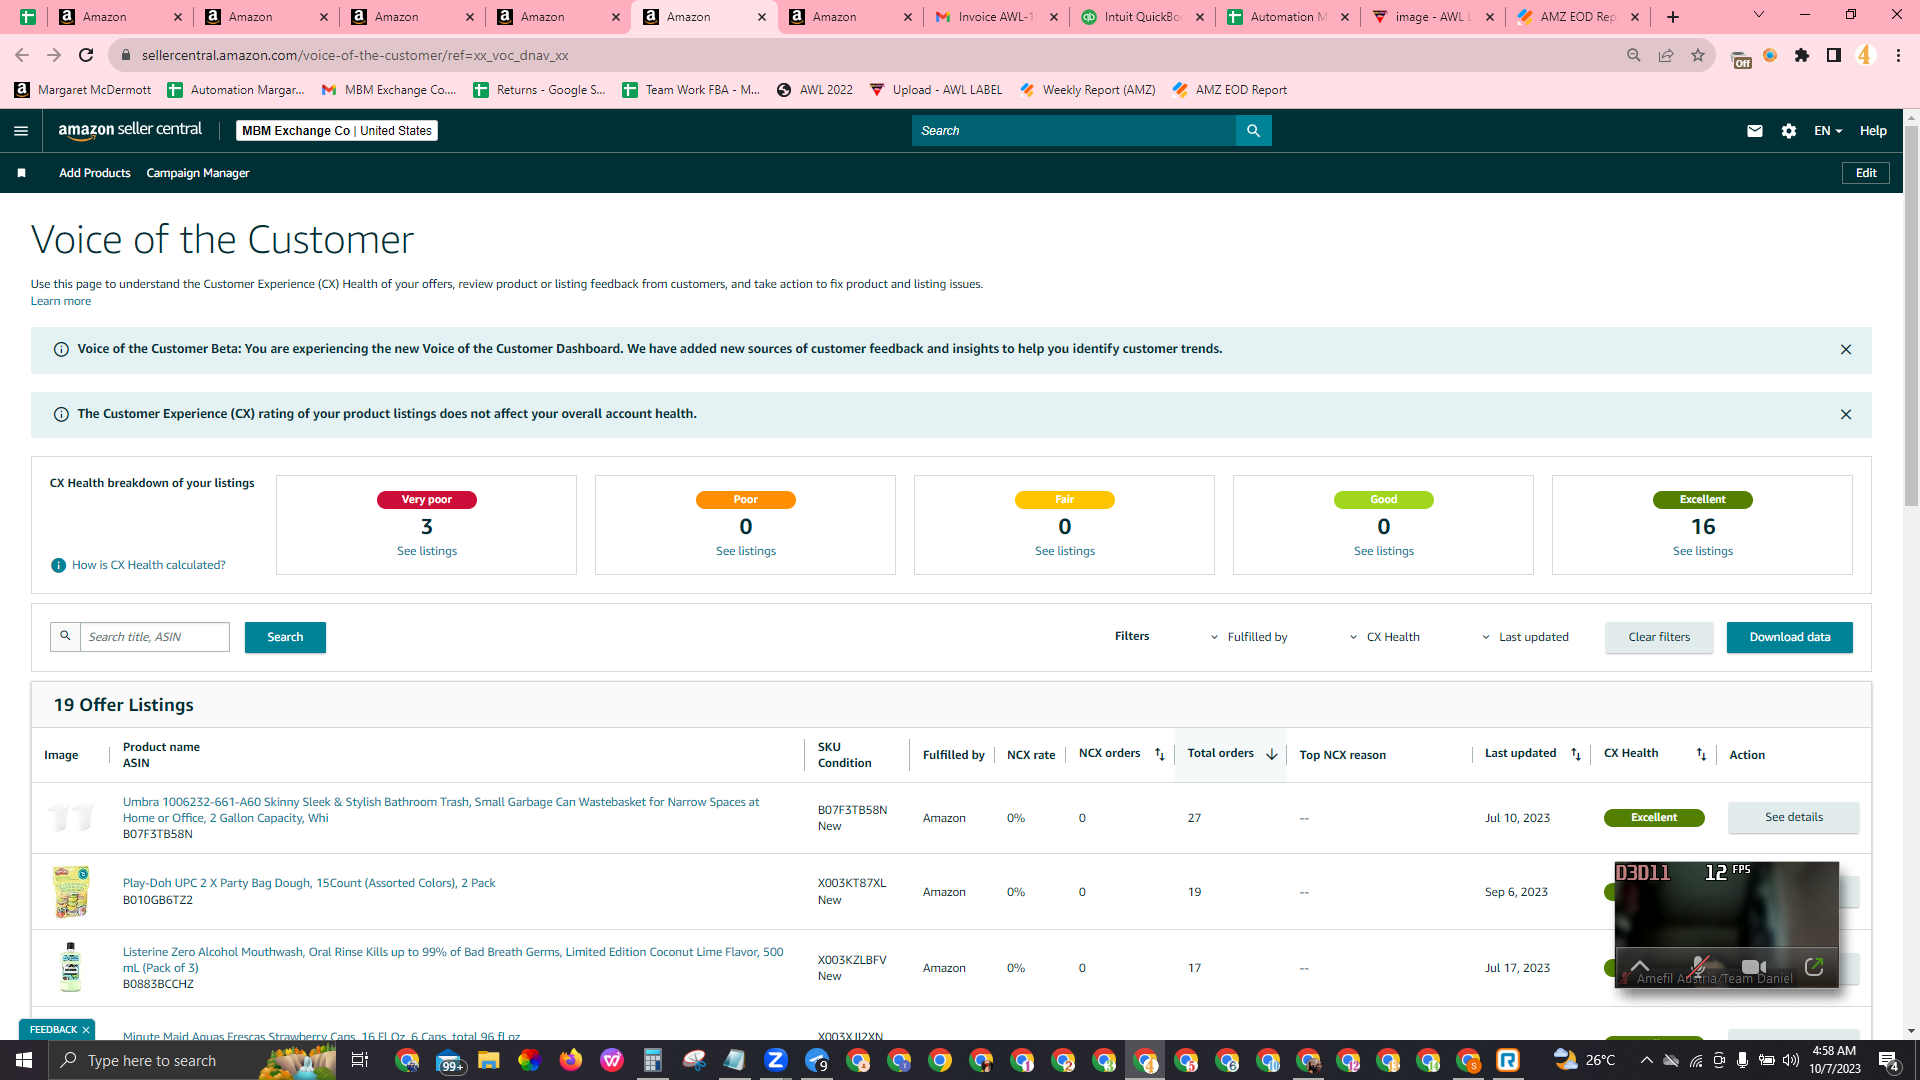Image resolution: width=1920 pixels, height=1080 pixels.
Task: Bookmark this page with the star icon
Action: tap(1698, 55)
